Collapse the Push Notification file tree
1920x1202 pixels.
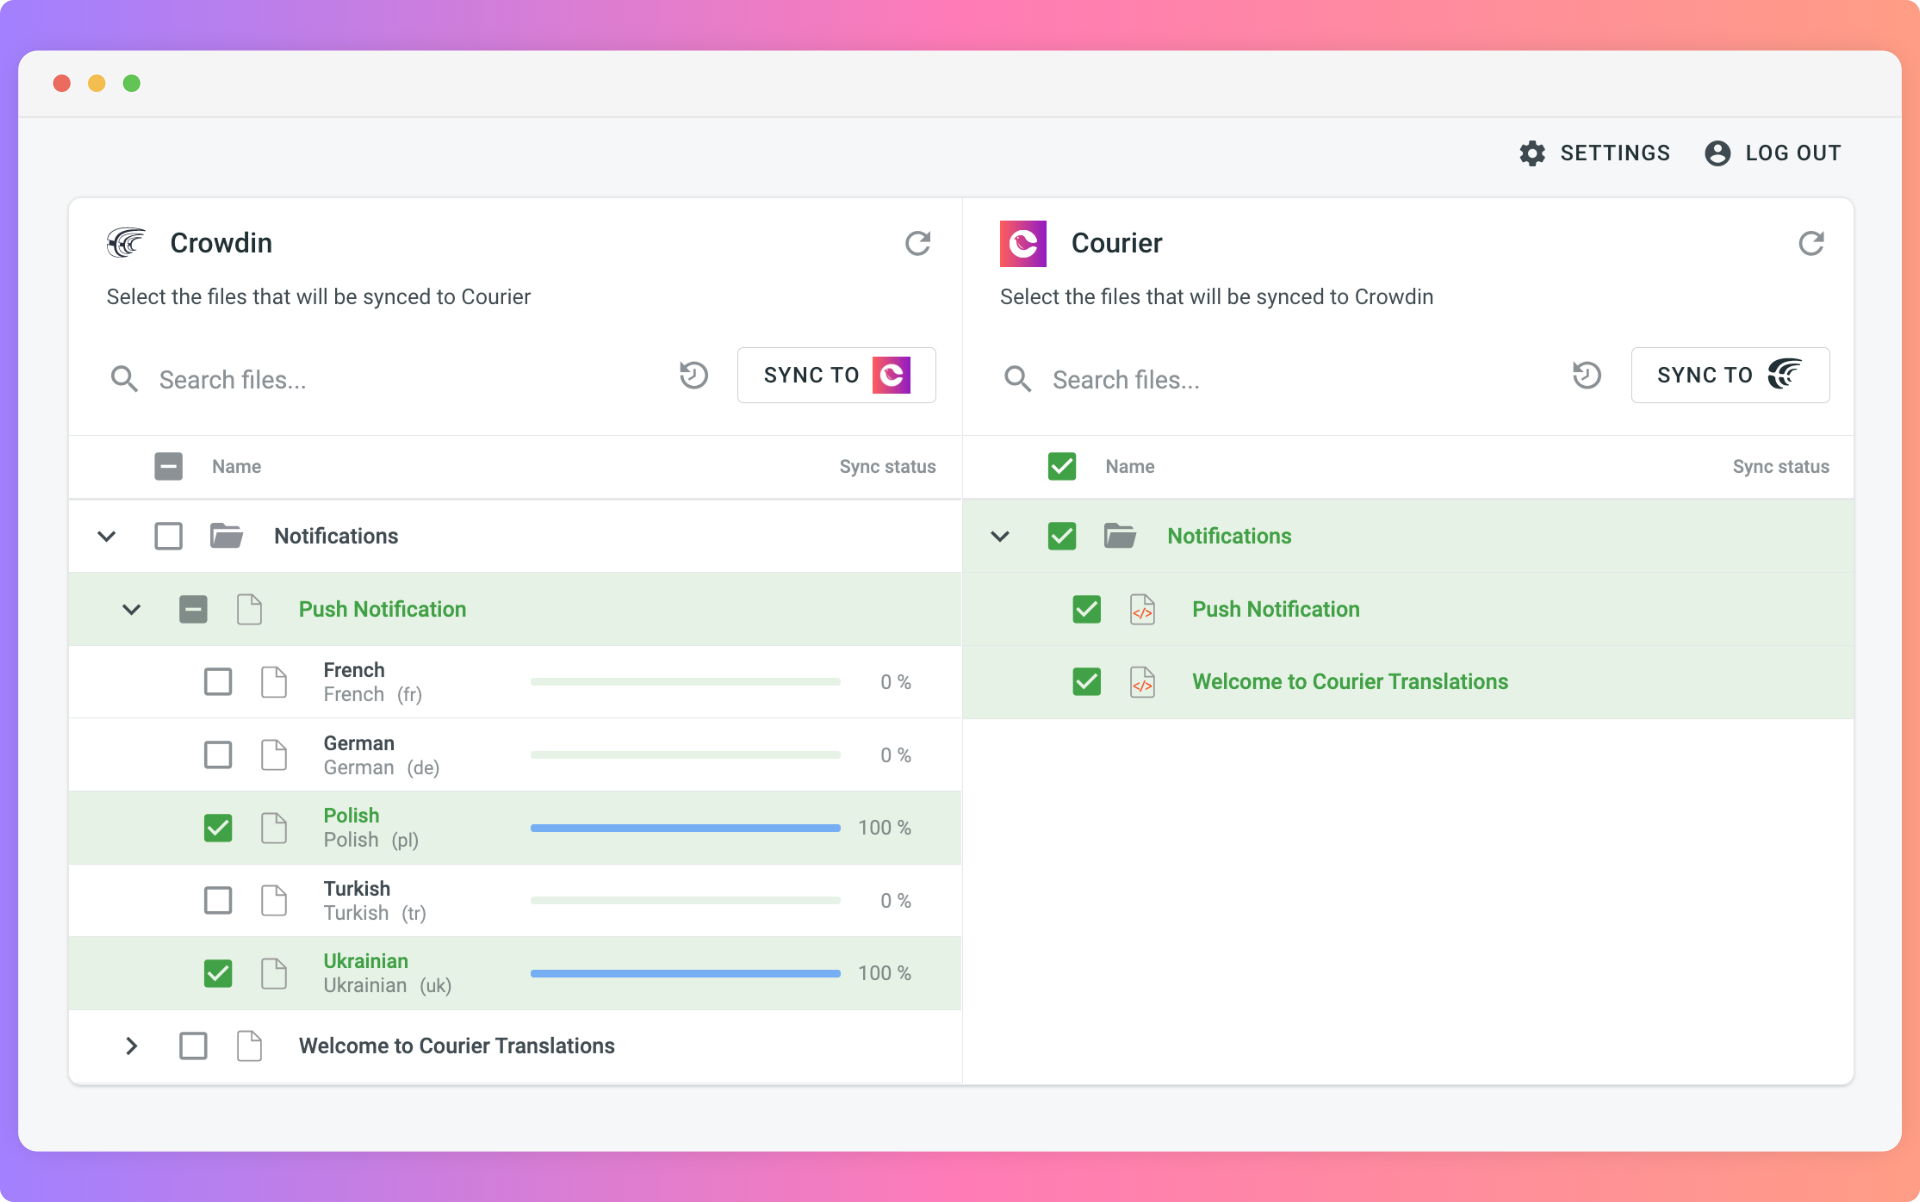pos(131,609)
